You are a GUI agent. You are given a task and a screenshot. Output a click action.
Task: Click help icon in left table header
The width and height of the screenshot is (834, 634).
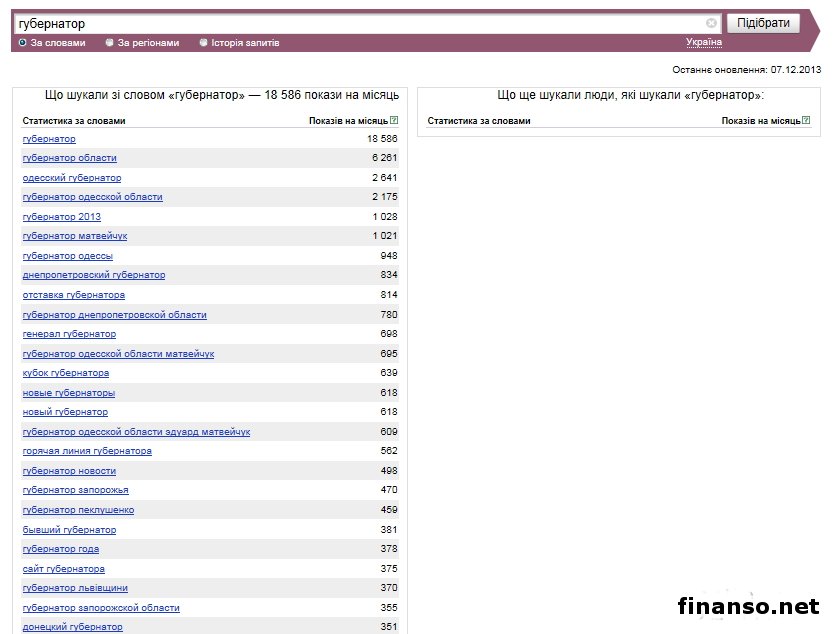[394, 120]
